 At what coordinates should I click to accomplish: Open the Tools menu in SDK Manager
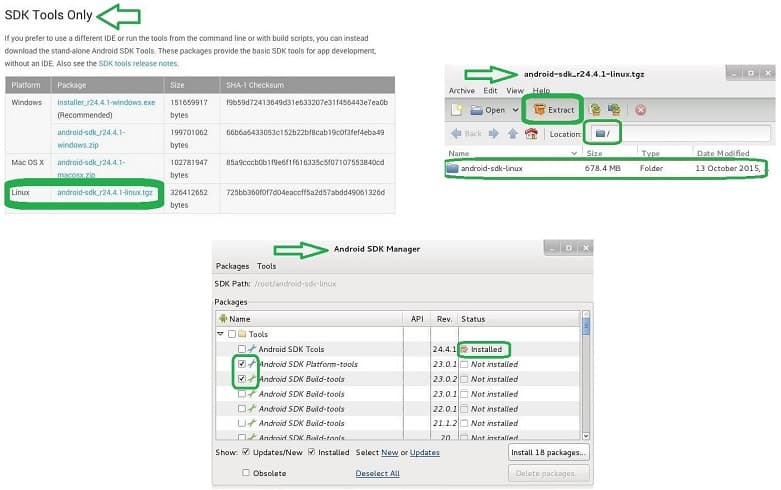click(266, 266)
